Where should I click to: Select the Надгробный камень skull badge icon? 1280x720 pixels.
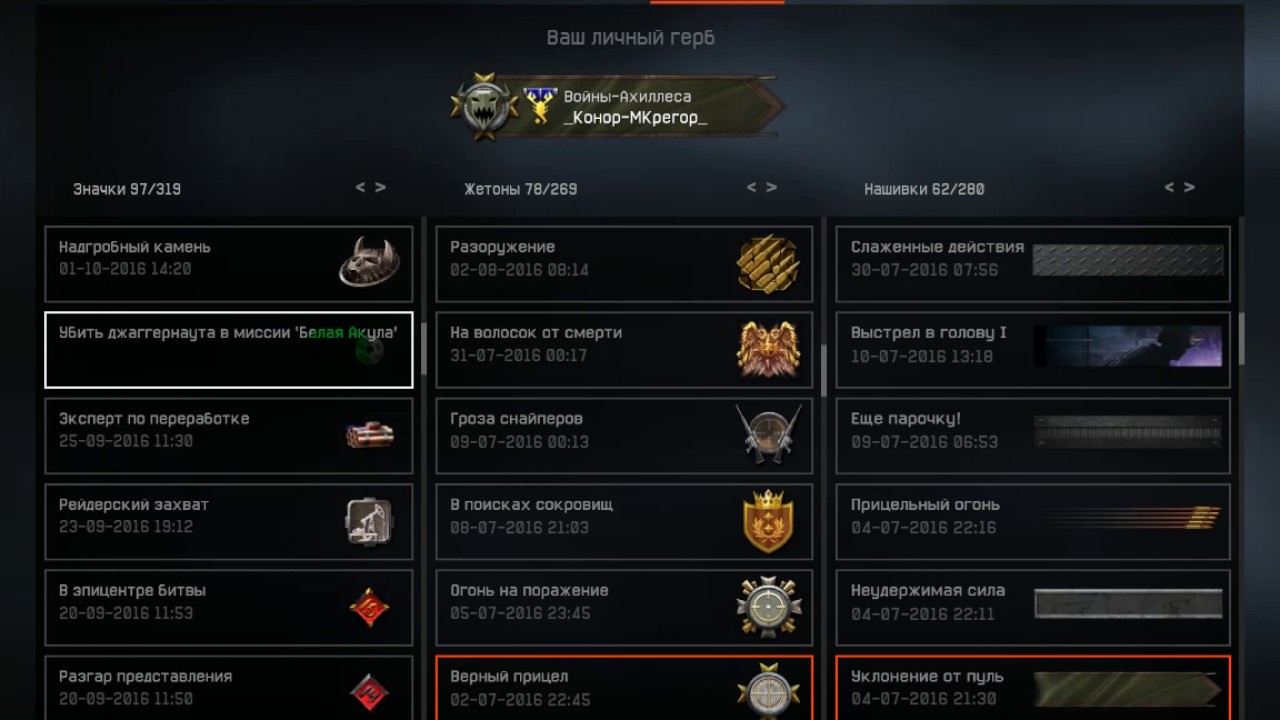pos(369,262)
